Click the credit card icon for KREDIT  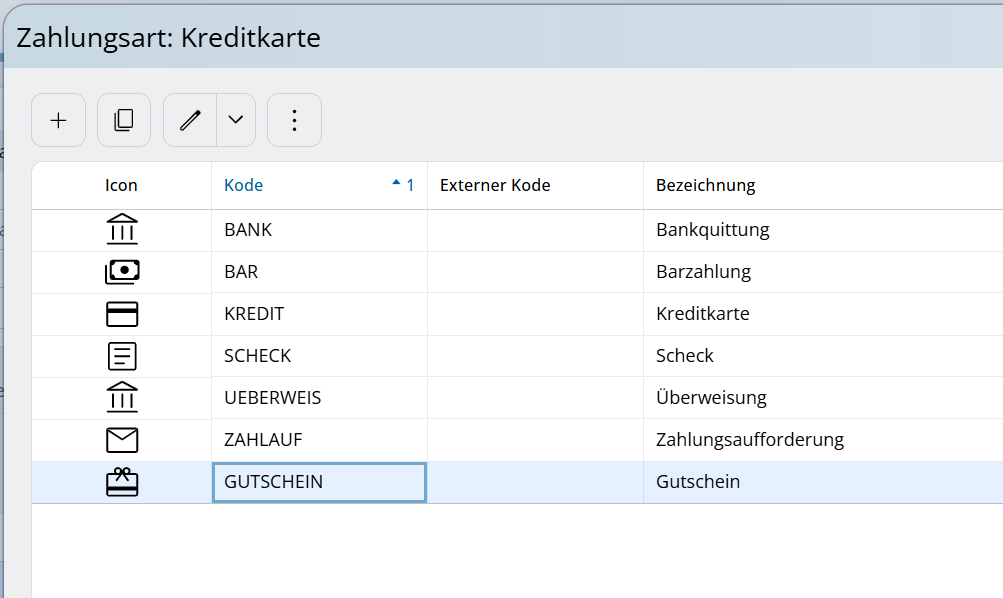[x=122, y=314]
